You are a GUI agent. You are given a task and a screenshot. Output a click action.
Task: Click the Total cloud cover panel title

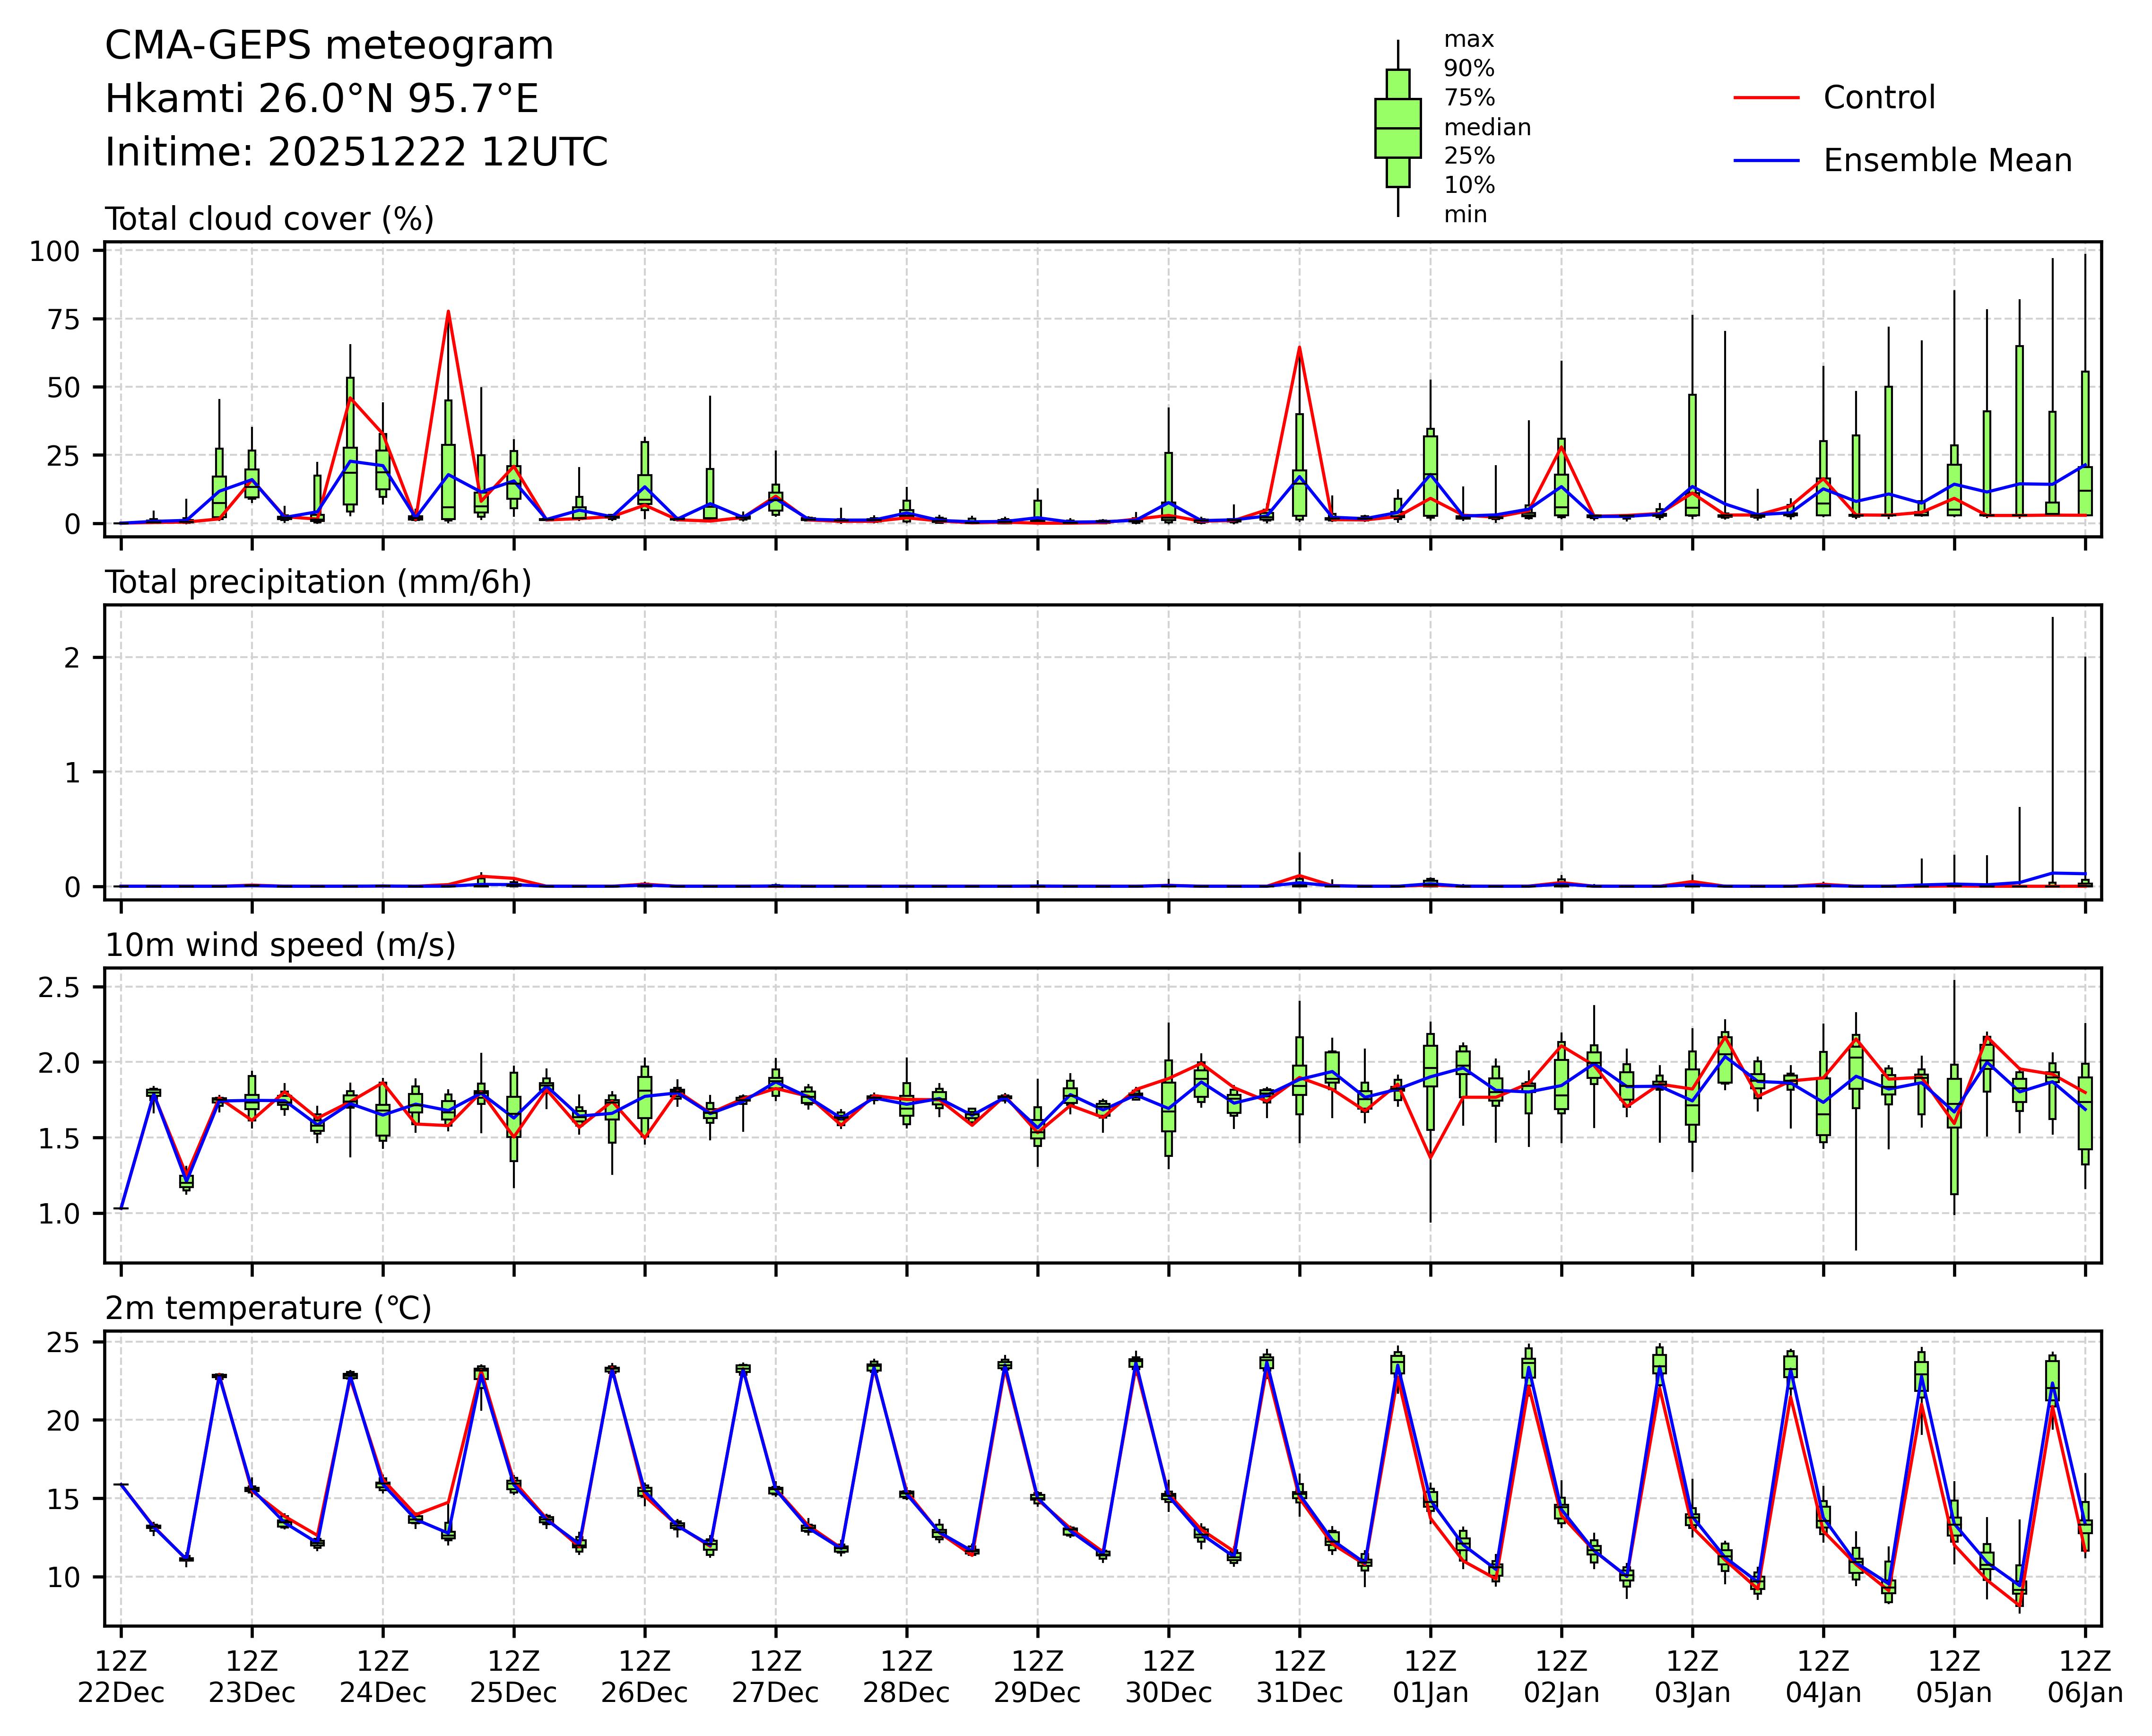269,219
